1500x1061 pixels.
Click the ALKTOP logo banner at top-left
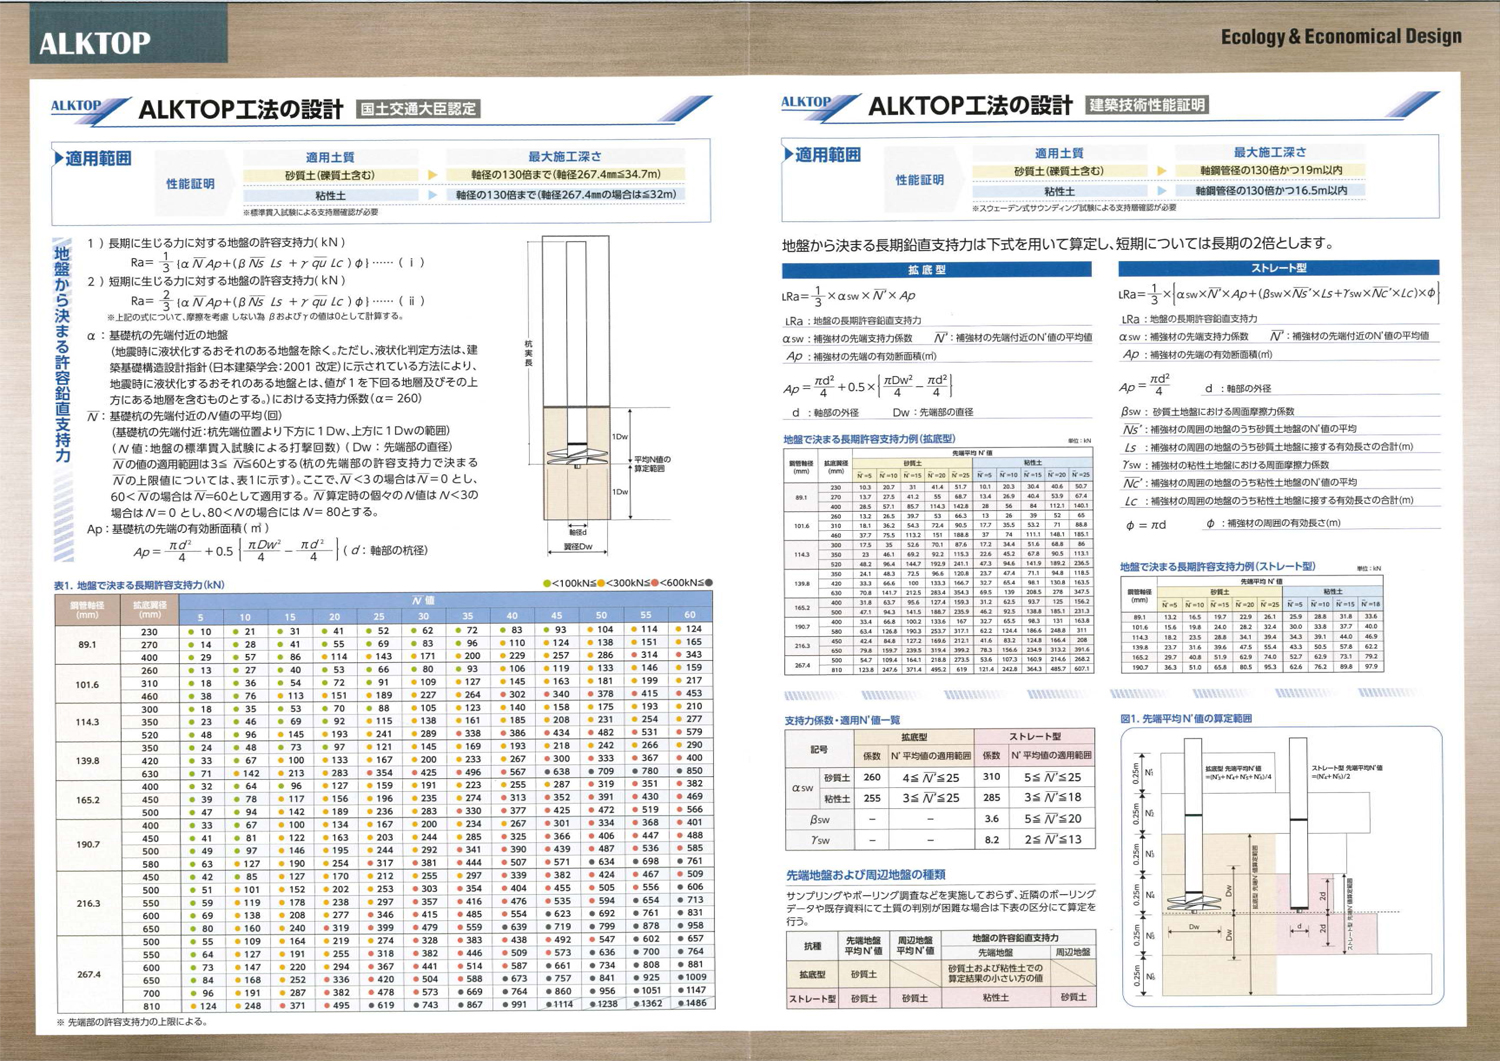point(128,34)
